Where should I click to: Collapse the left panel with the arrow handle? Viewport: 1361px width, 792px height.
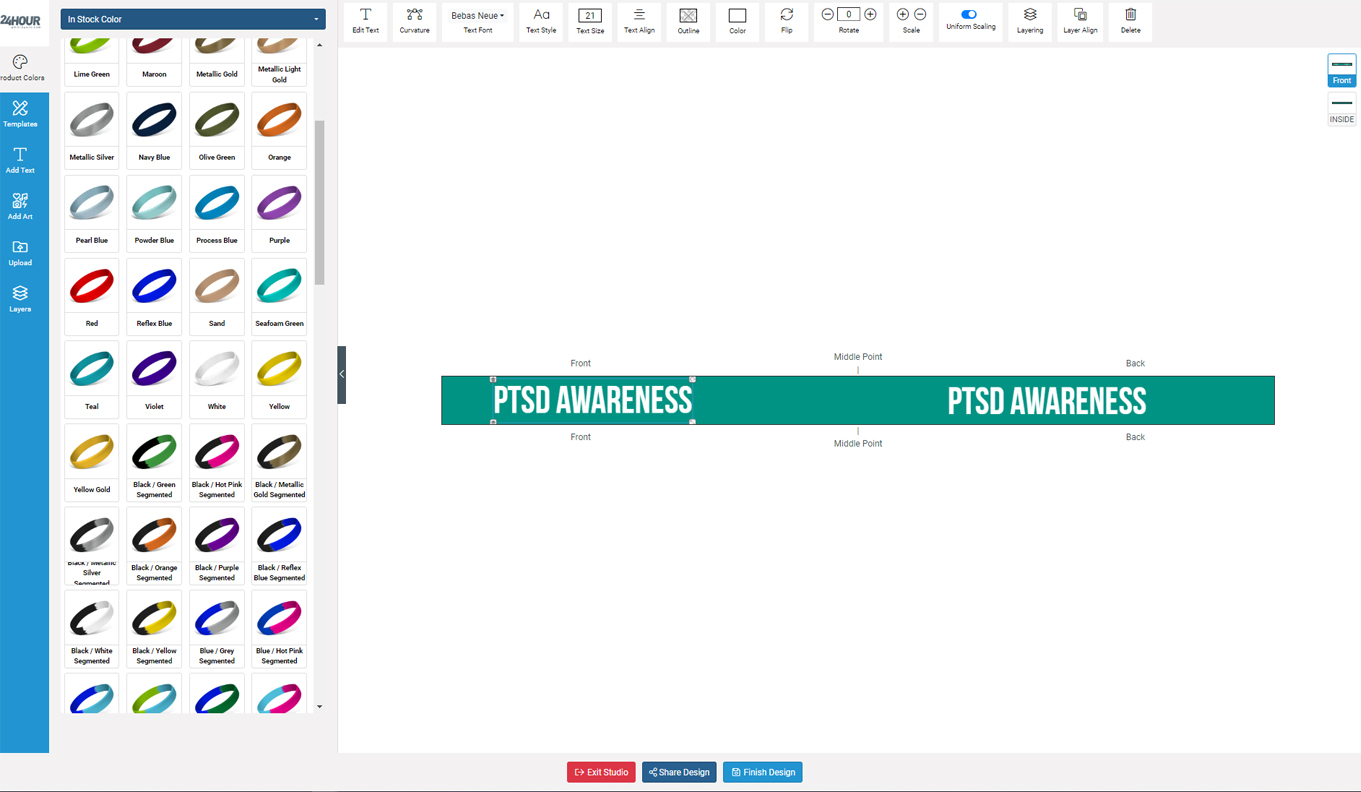point(342,374)
